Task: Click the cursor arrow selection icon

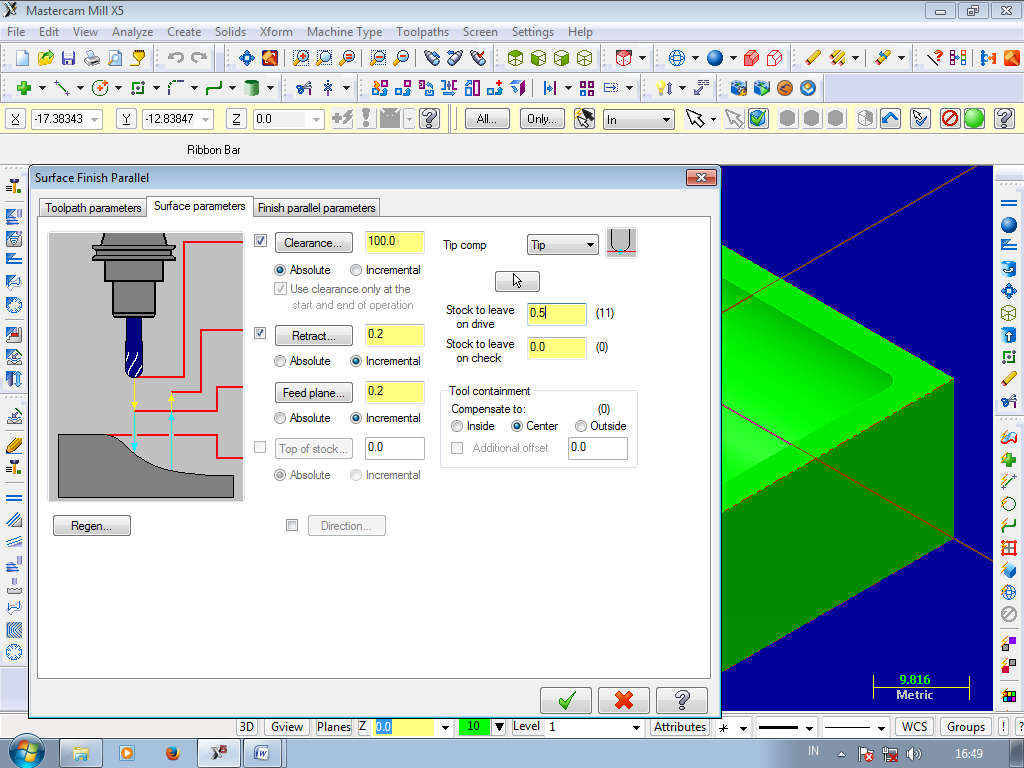Action: click(x=695, y=118)
